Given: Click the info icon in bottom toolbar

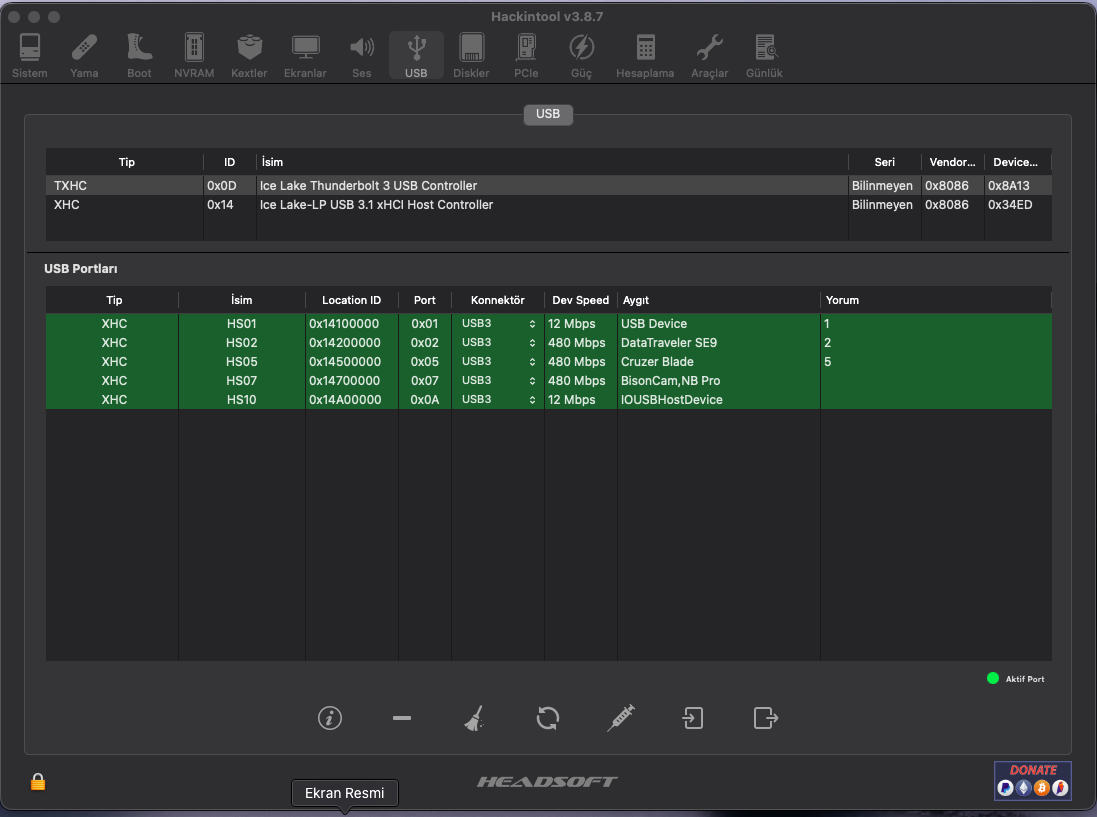Looking at the screenshot, I should coord(330,718).
